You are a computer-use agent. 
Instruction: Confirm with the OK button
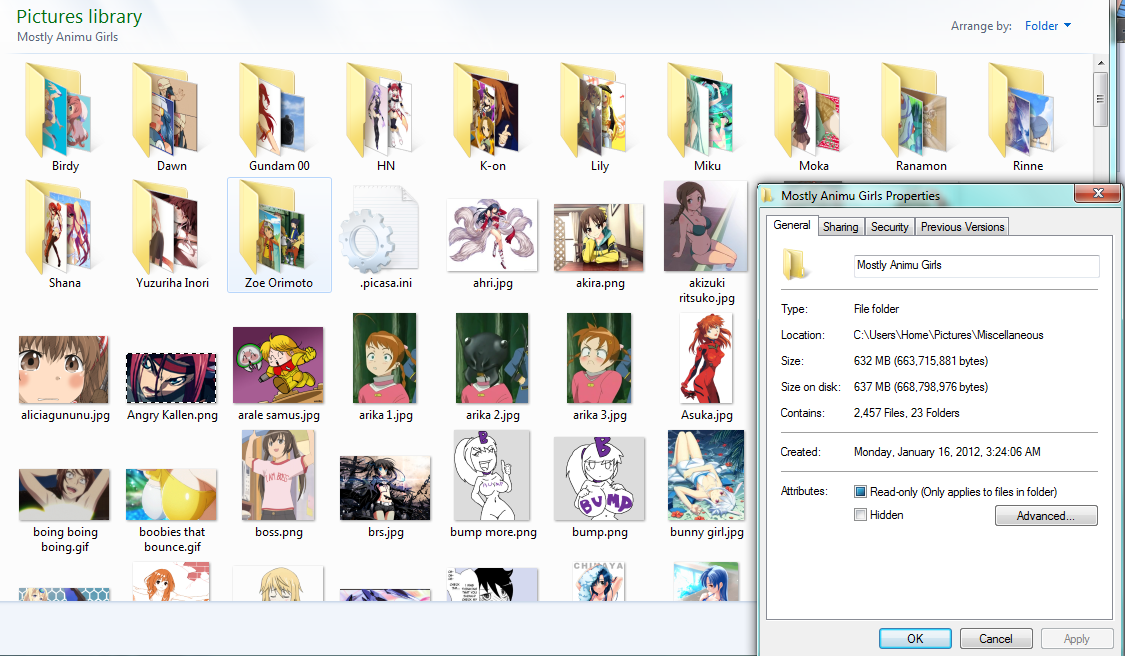(915, 638)
